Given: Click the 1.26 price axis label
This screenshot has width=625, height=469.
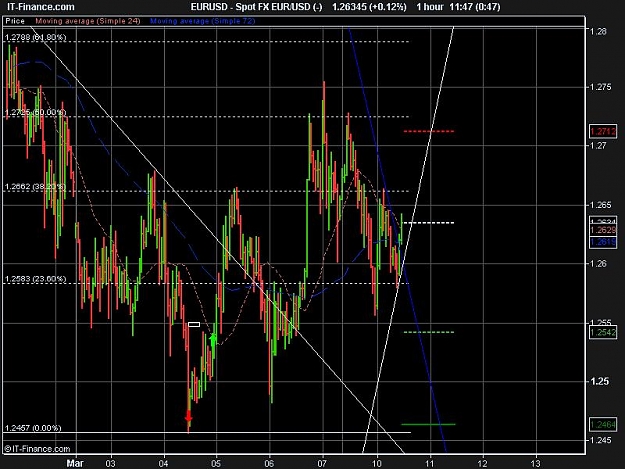Looking at the screenshot, I should (598, 263).
